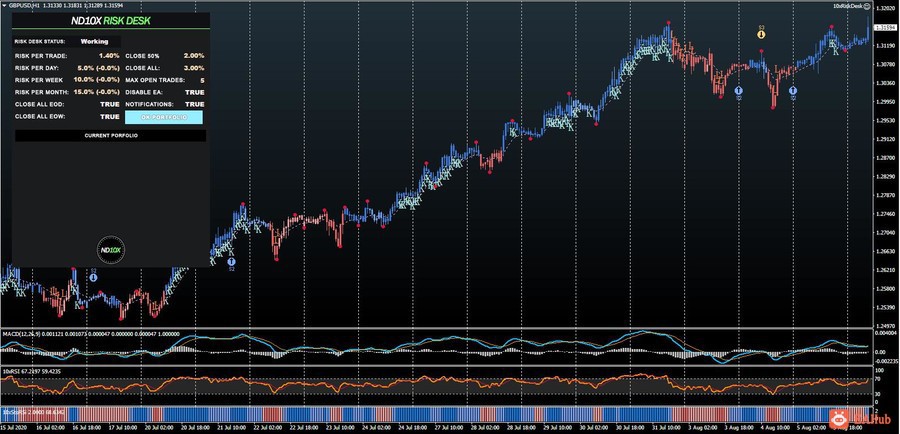This screenshot has width=900, height=434.
Task: Click the 31 Jul 10:00 time axis label
Action: coord(665,428)
